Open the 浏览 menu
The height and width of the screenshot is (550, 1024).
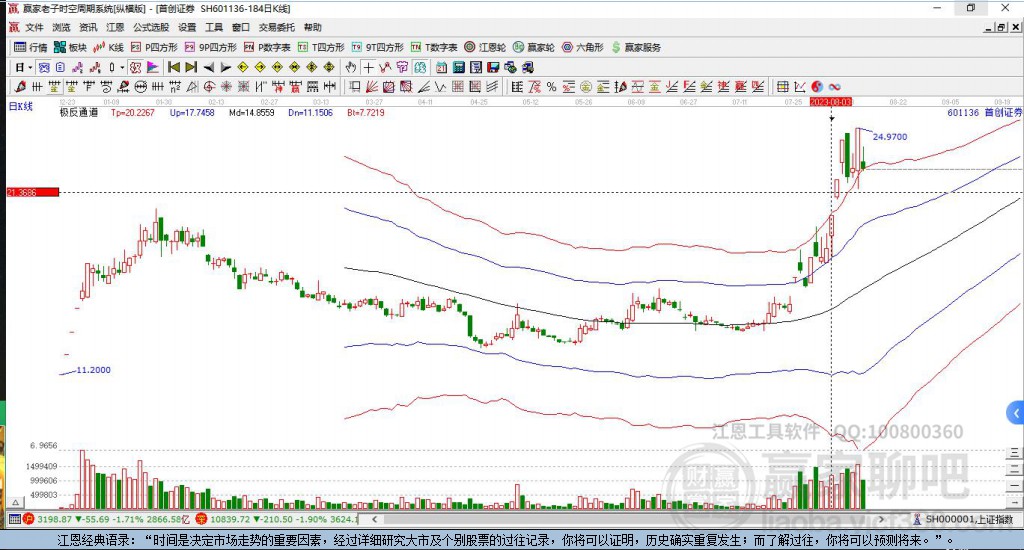pyautogui.click(x=61, y=27)
